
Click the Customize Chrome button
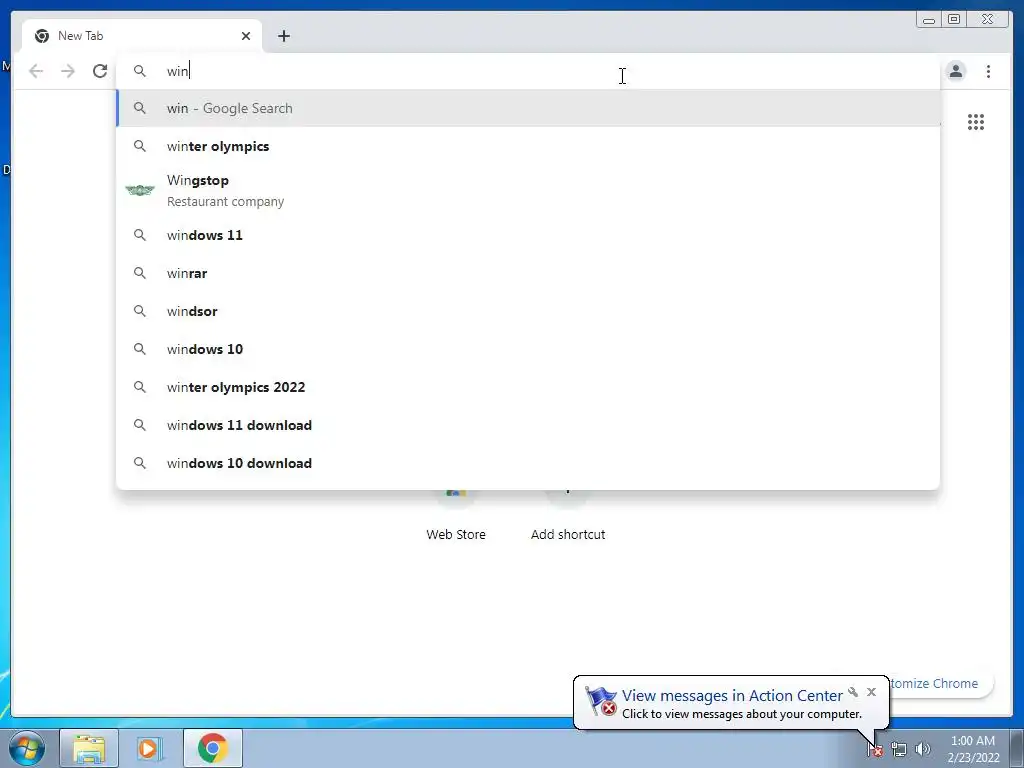(x=940, y=683)
